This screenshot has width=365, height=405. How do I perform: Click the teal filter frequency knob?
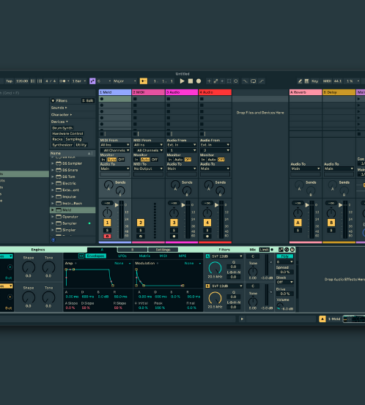(215, 268)
